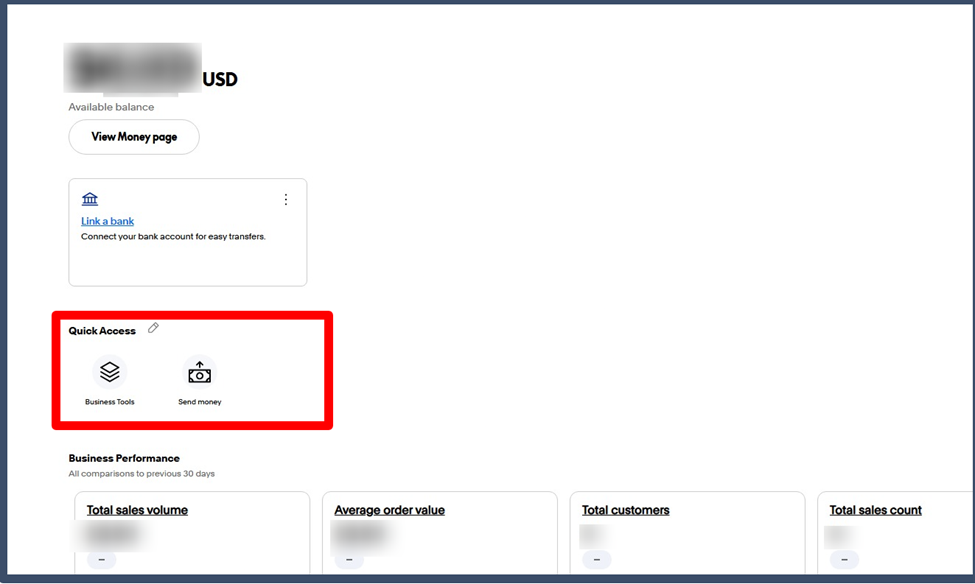Screen dimensions: 975x584
Task: Click the dash badge under Total customers
Action: point(597,560)
